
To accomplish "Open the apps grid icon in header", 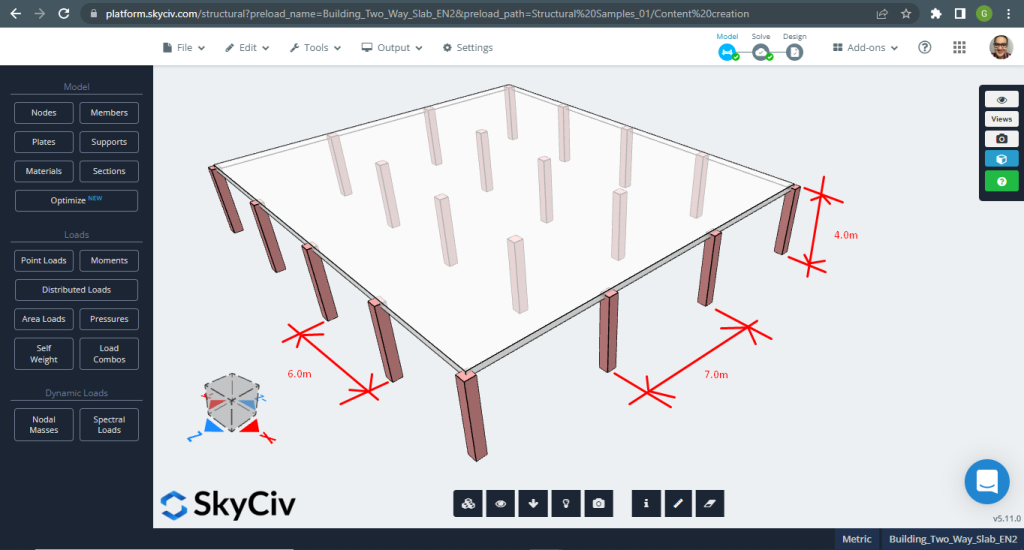I will coord(959,47).
